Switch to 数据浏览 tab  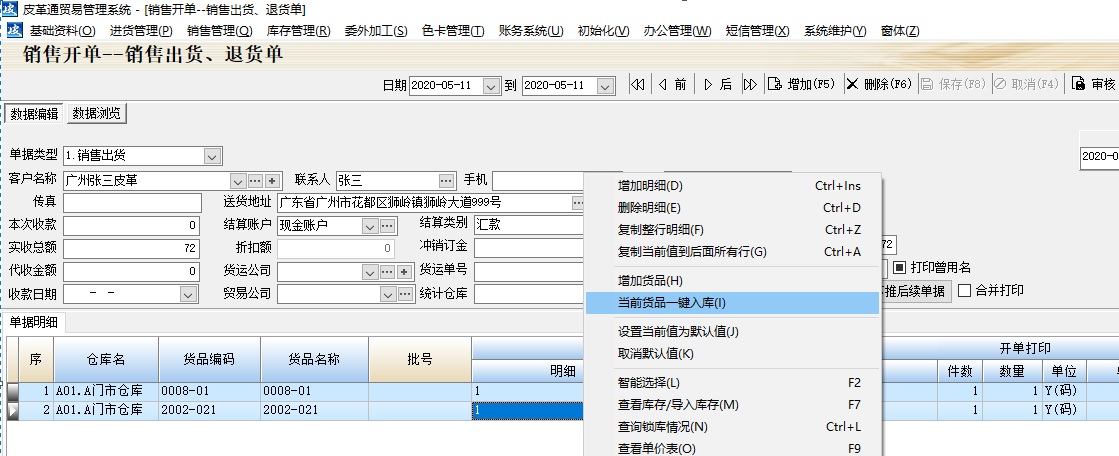pyautogui.click(x=96, y=113)
